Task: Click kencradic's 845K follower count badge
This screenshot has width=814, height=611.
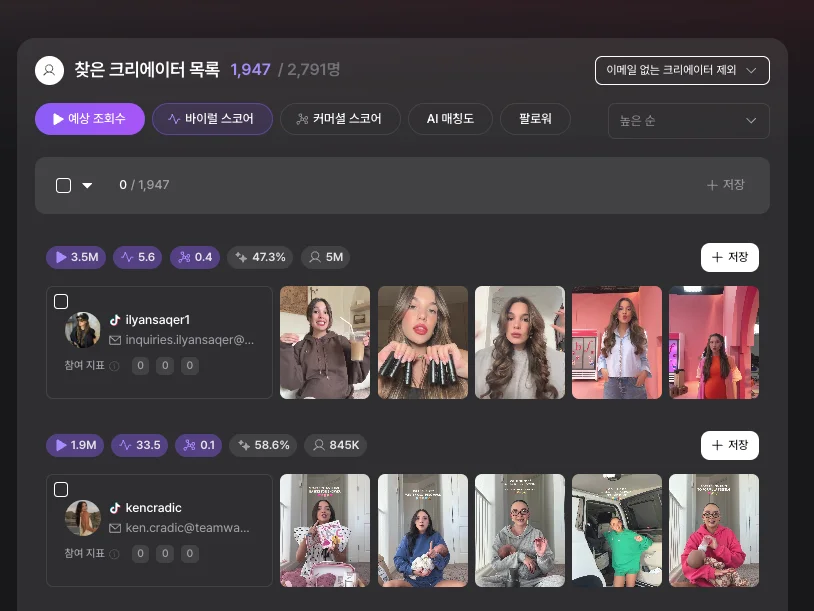Action: (334, 445)
